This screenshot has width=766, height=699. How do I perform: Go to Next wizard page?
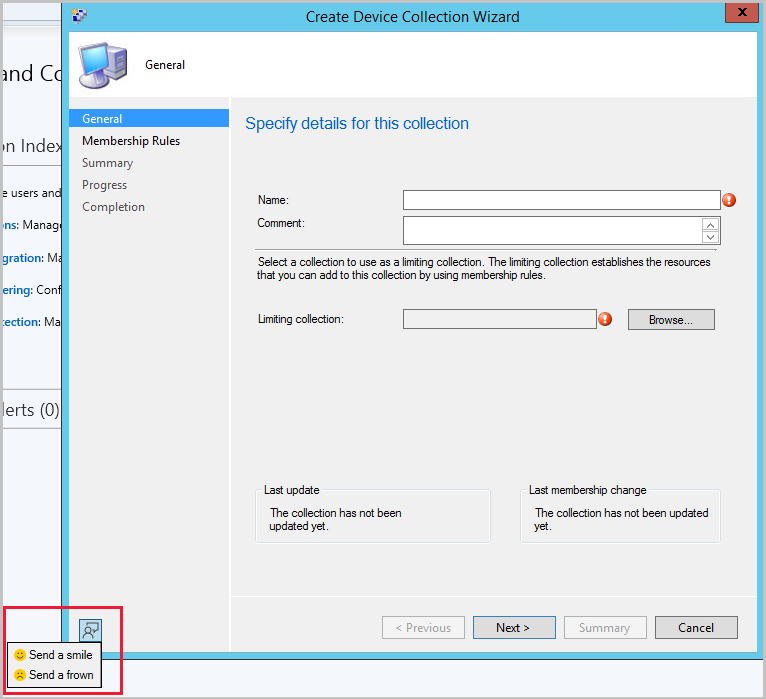pos(514,627)
